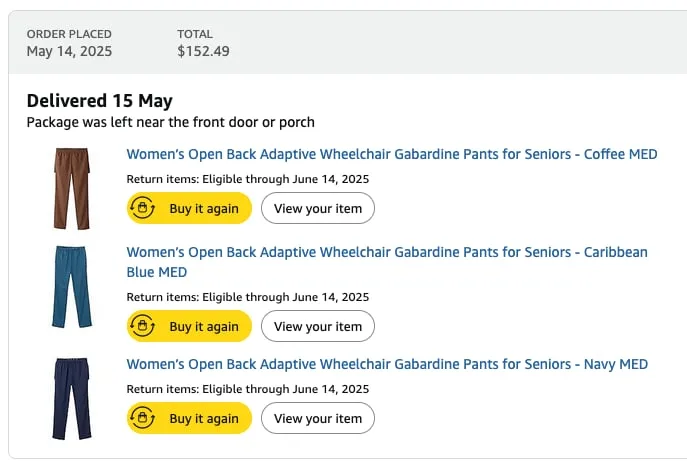Open the Navy MED pants product link
Viewport: 687px width, 465px height.
[387, 364]
